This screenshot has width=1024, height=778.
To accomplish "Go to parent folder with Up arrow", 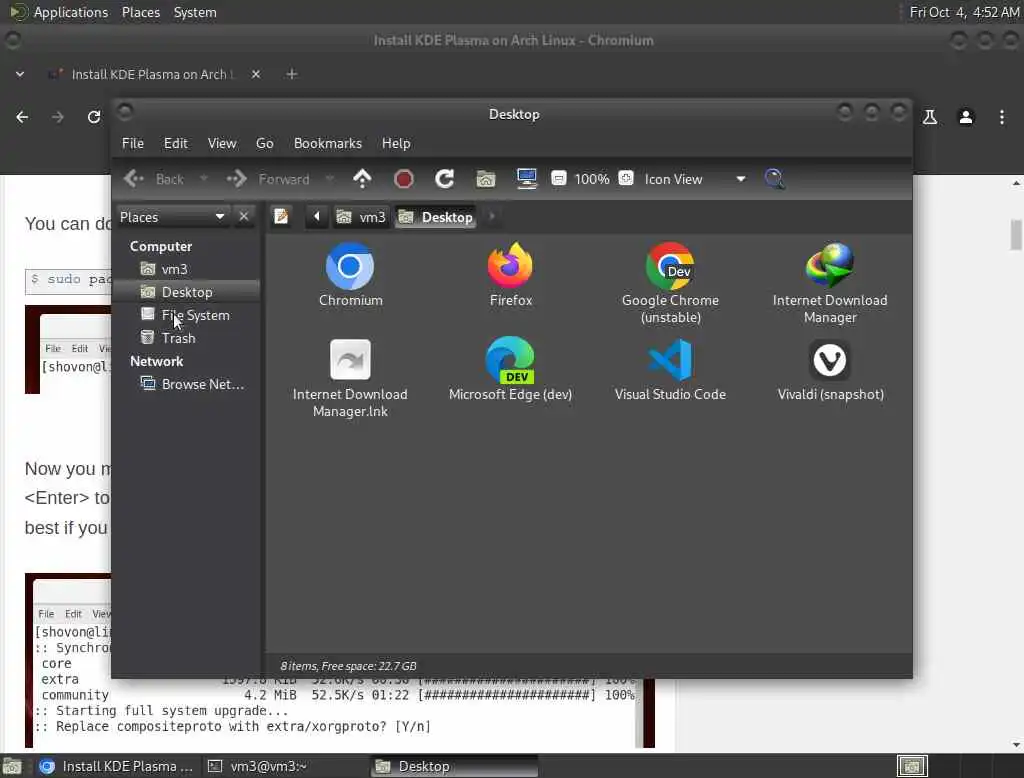I will pos(362,178).
